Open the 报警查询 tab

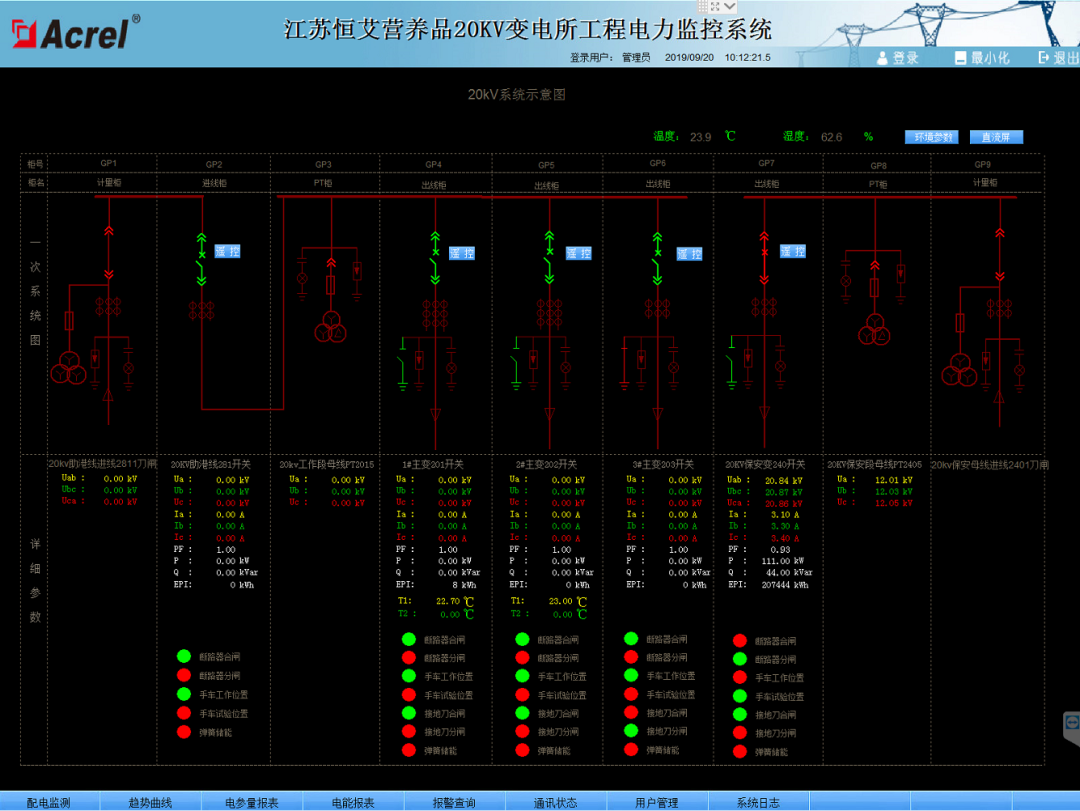coord(453,801)
